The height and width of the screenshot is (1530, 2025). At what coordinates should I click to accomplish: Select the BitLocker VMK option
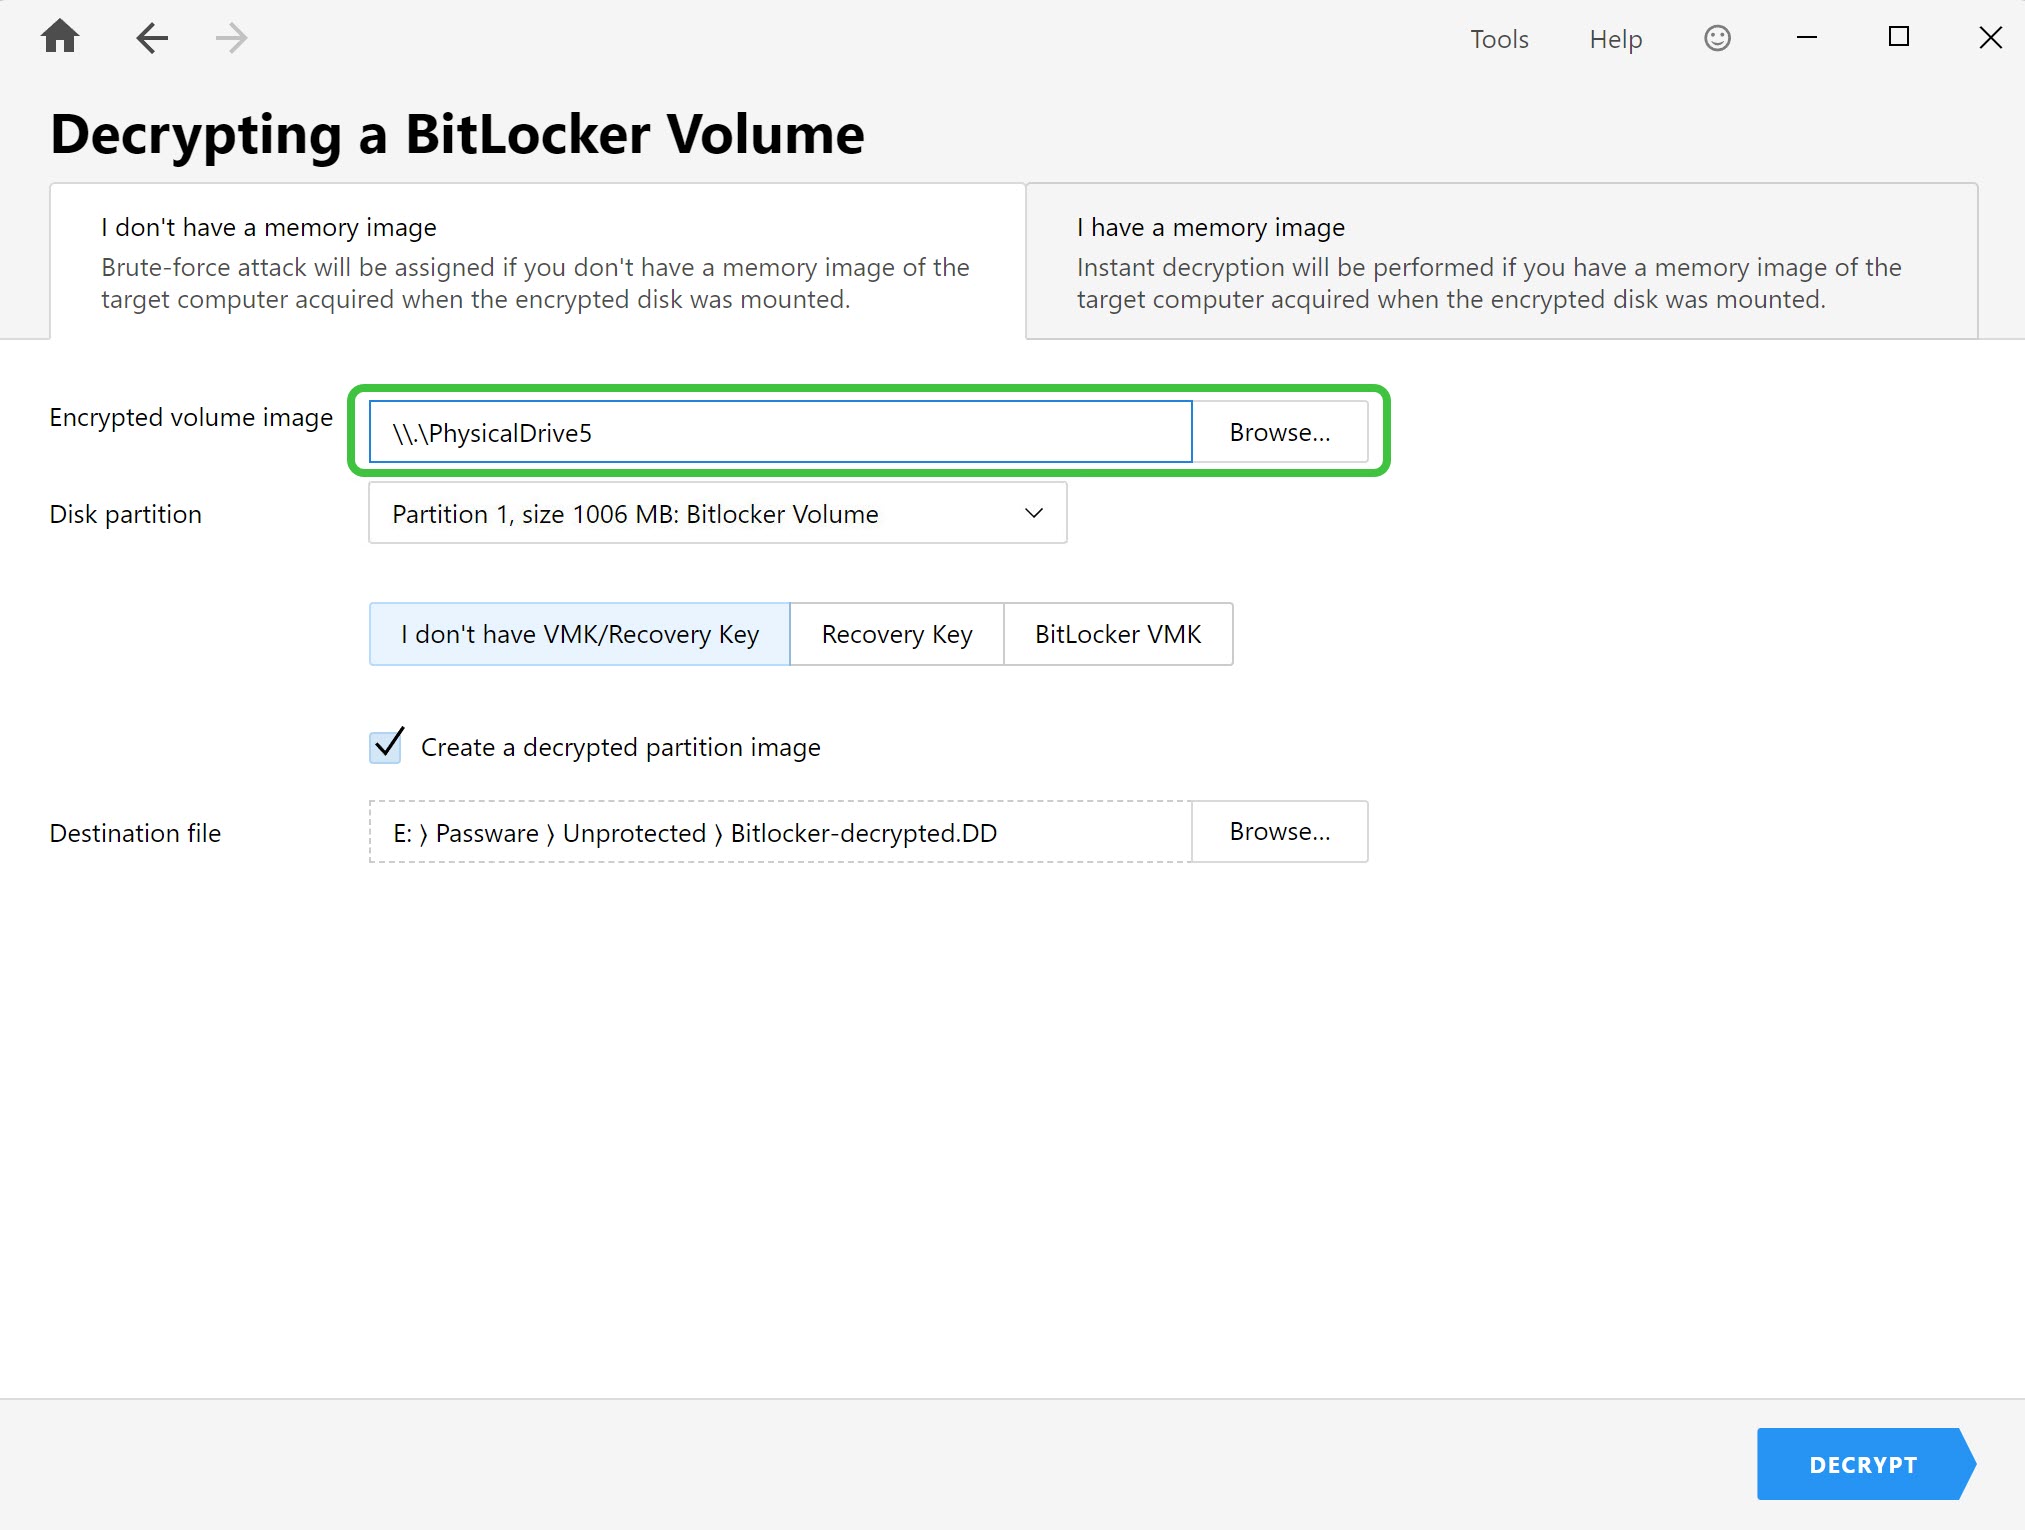pos(1118,634)
